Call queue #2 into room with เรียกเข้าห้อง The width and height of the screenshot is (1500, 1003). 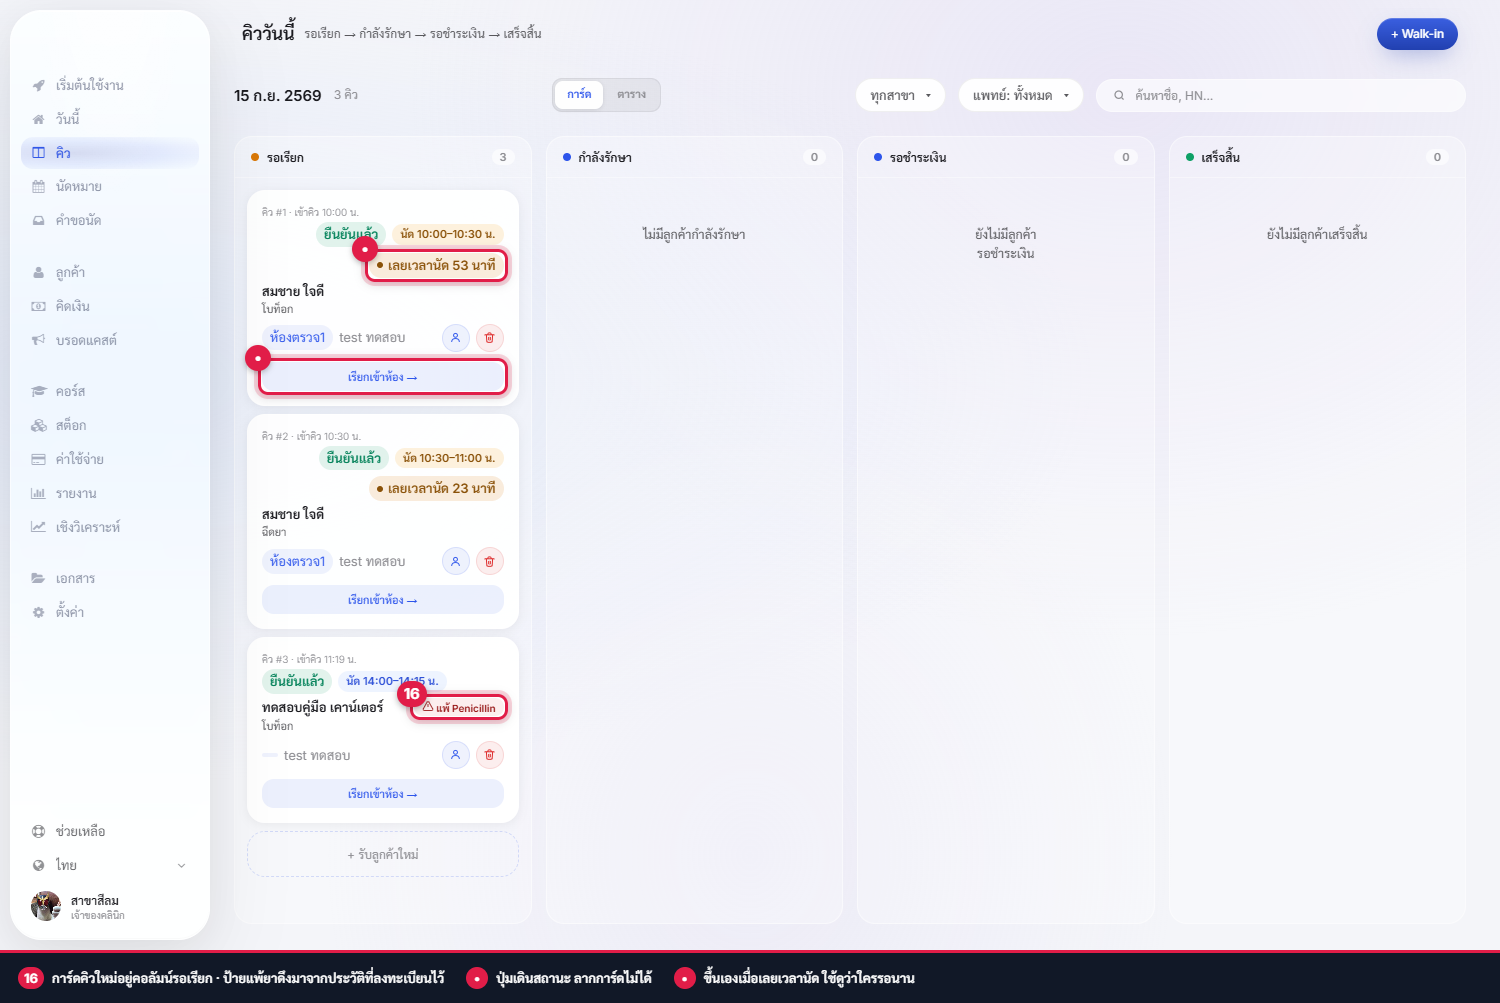pos(383,600)
